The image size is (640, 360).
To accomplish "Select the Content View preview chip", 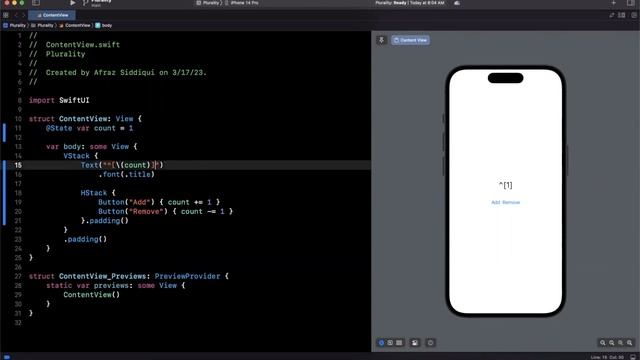I will [410, 40].
